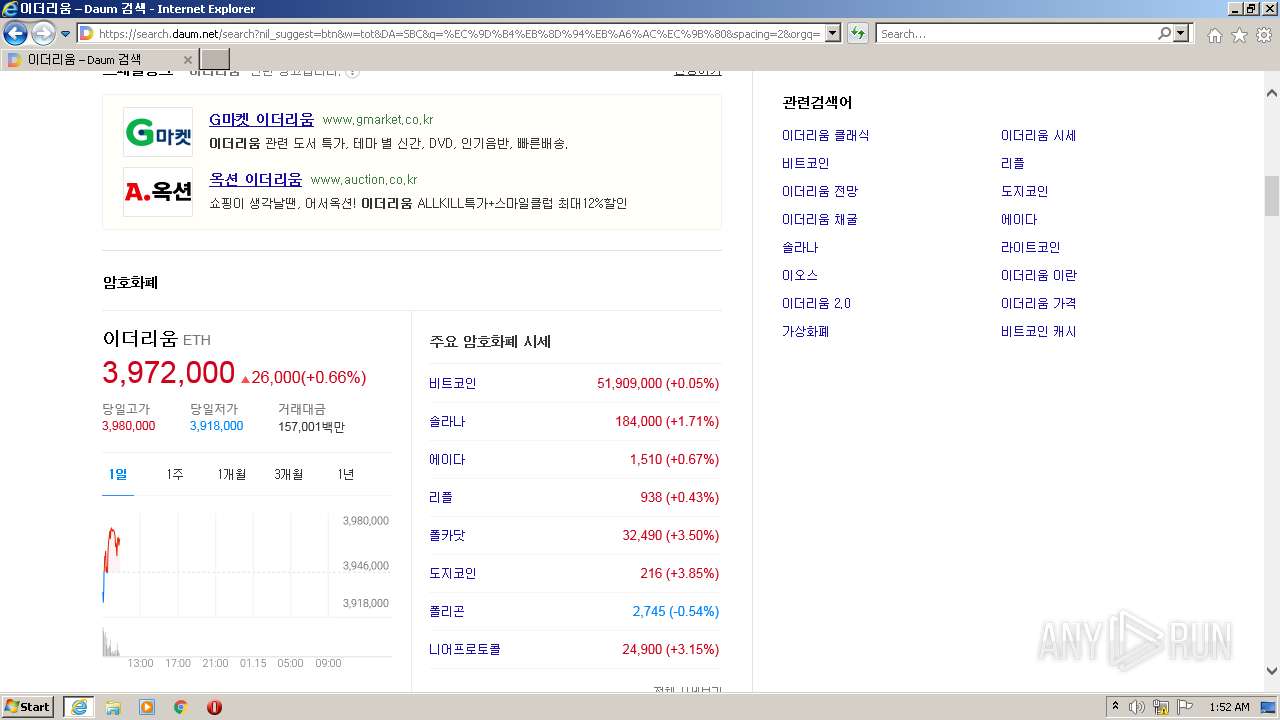
Task: Open 비트코인 in the price list
Action: tap(453, 383)
